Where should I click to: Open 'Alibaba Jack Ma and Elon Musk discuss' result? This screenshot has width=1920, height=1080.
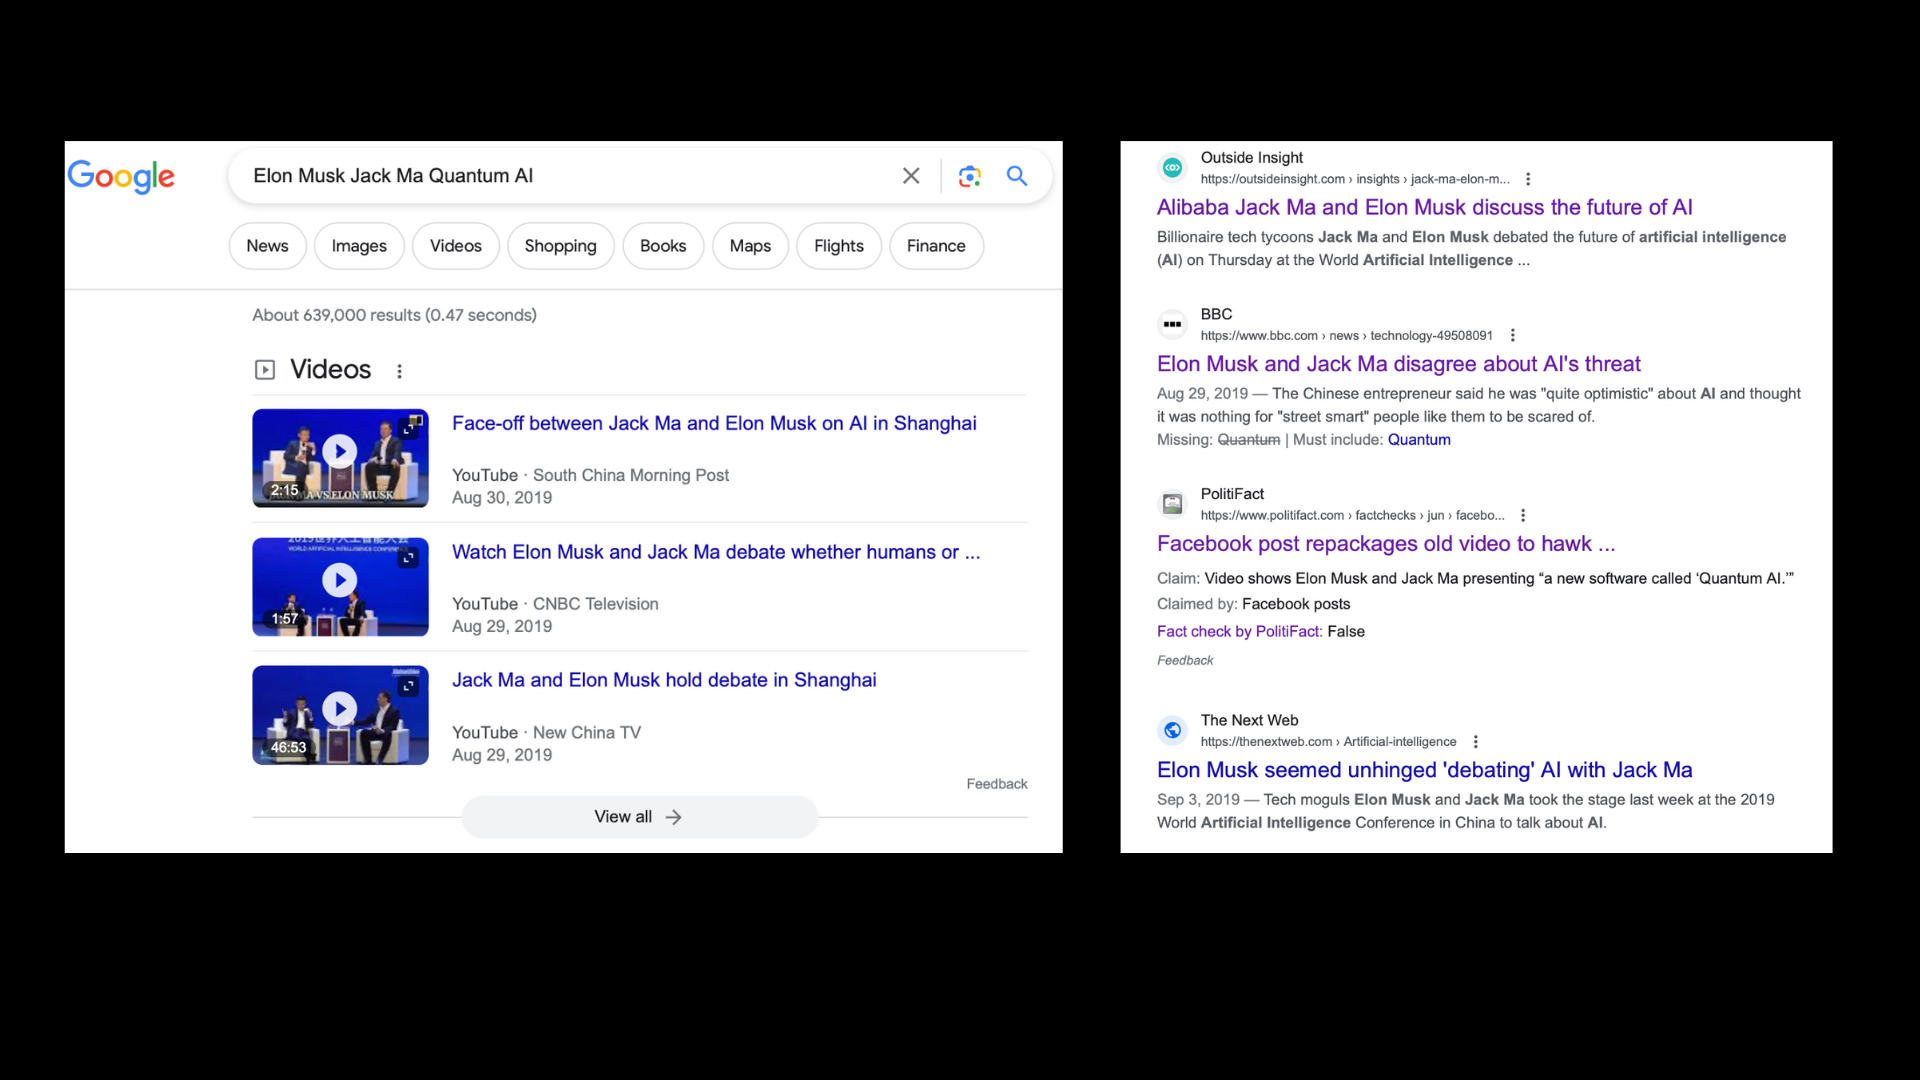[1424, 207]
